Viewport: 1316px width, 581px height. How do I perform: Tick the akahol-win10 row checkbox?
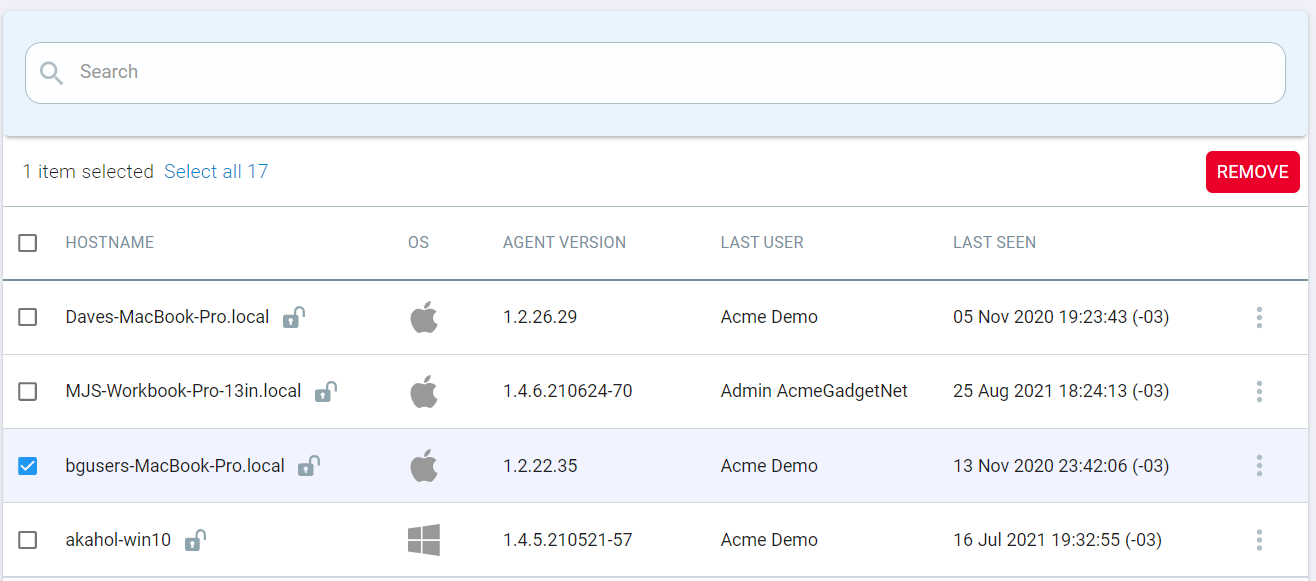point(28,540)
